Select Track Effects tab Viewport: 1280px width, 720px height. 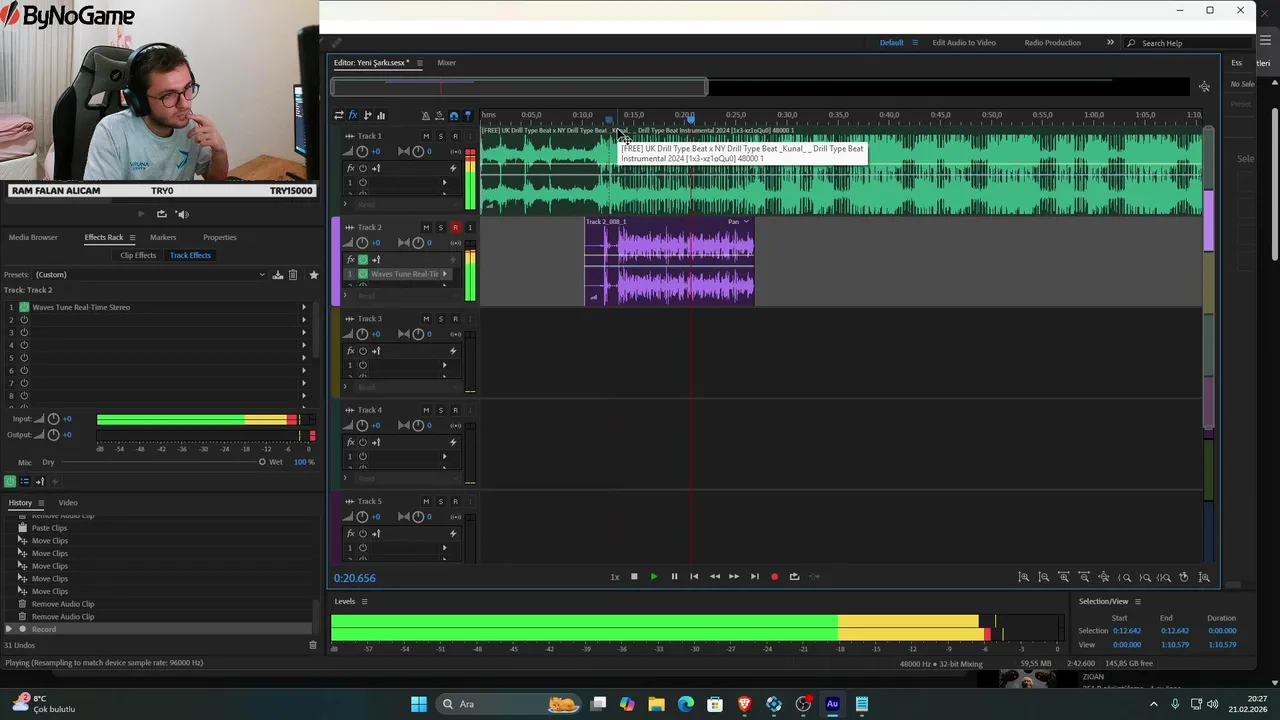click(190, 255)
